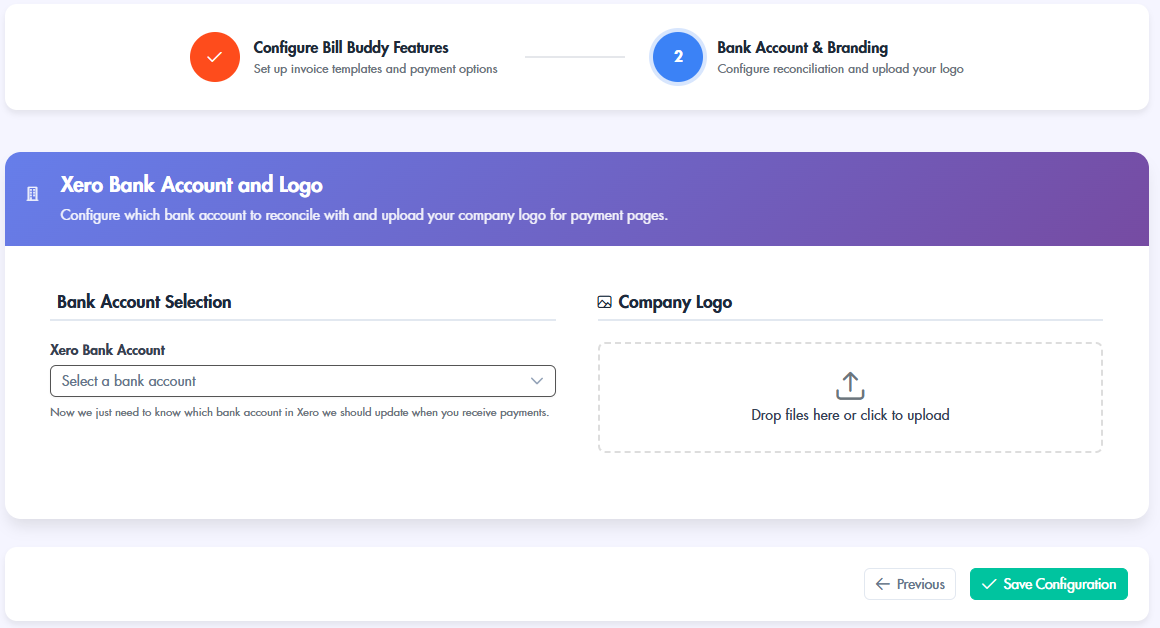
Task: Click 'Drop files here or click to upload' text
Action: (x=850, y=415)
